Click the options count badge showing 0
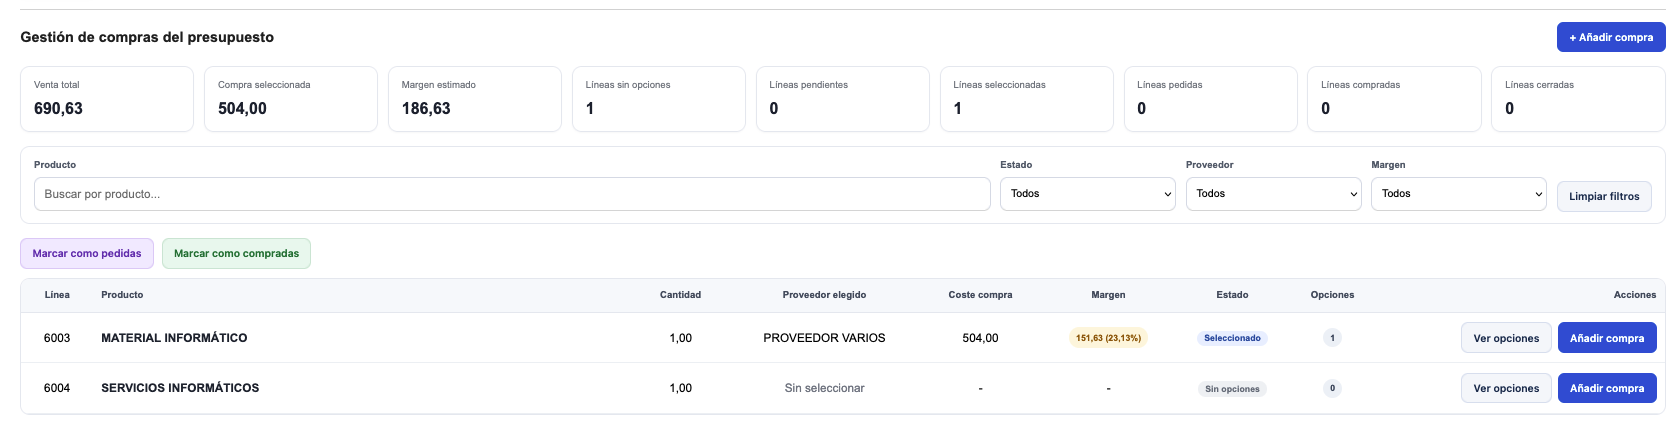Screen dimensions: 1679x437 [1332, 388]
